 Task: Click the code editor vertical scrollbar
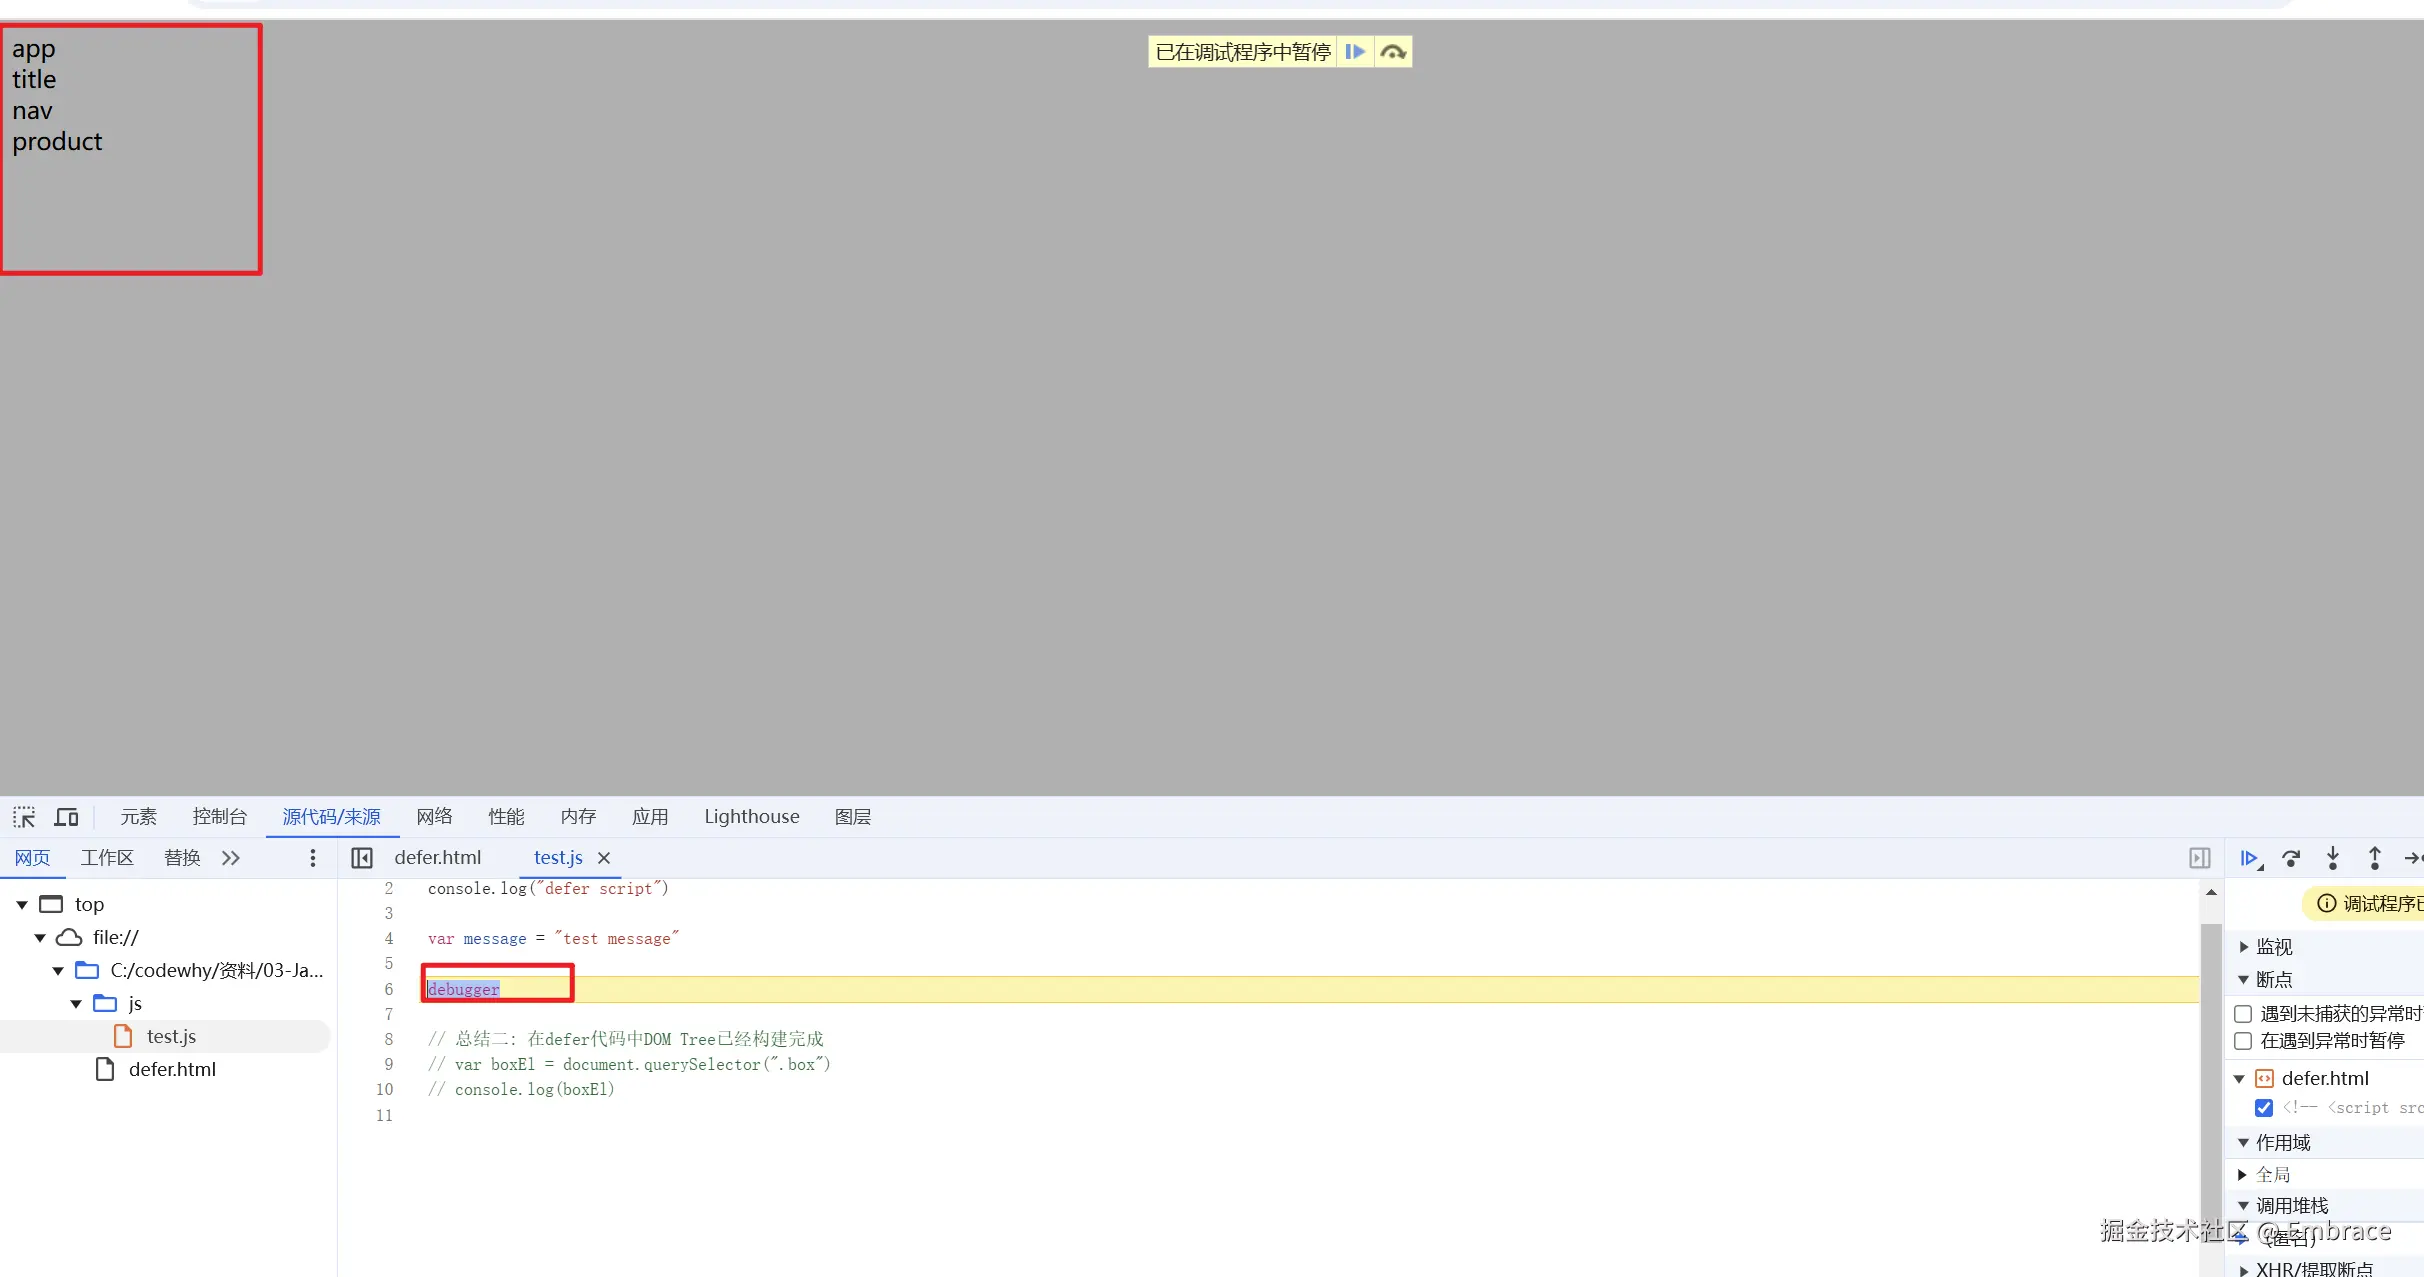tap(2211, 1080)
